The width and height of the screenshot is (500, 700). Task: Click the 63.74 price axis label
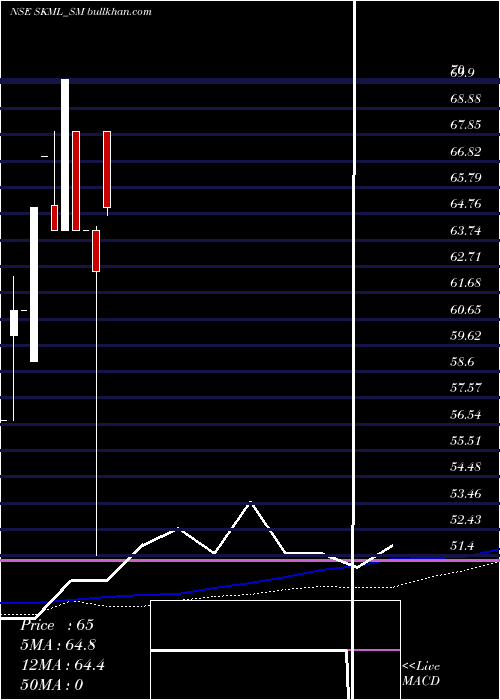tap(466, 230)
